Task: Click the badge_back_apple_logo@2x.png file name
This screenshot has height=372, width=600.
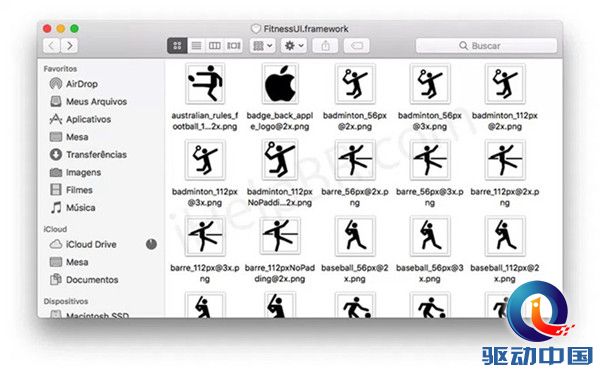Action: [x=280, y=121]
